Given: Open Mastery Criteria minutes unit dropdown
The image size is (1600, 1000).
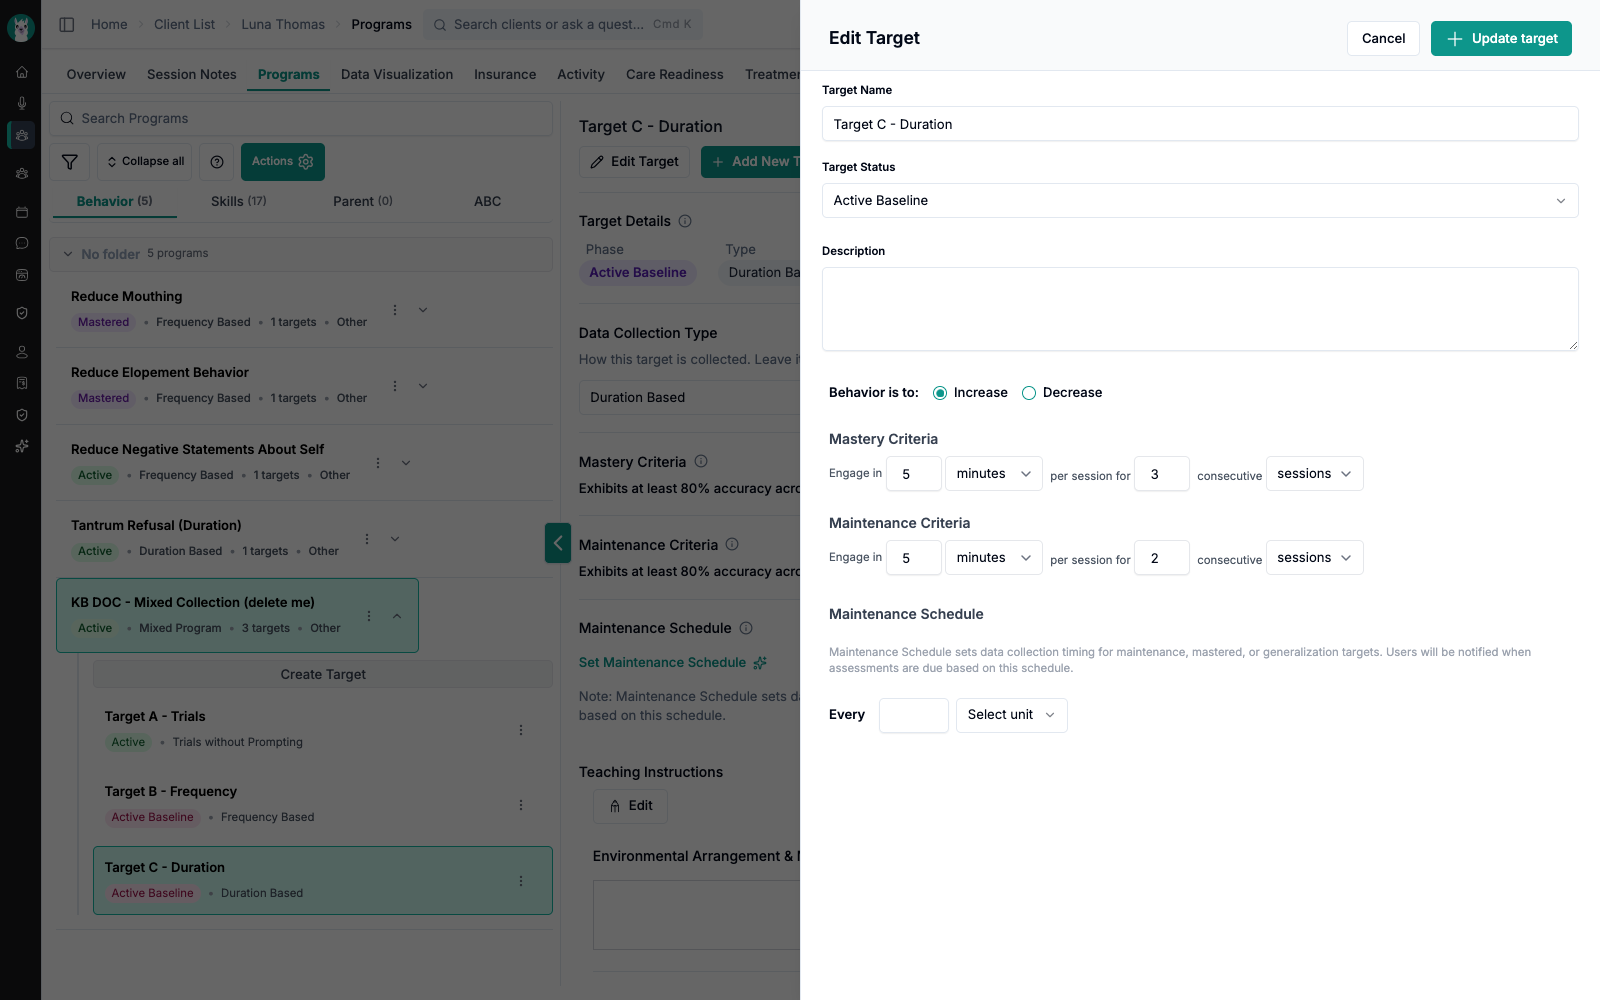Looking at the screenshot, I should click(994, 474).
